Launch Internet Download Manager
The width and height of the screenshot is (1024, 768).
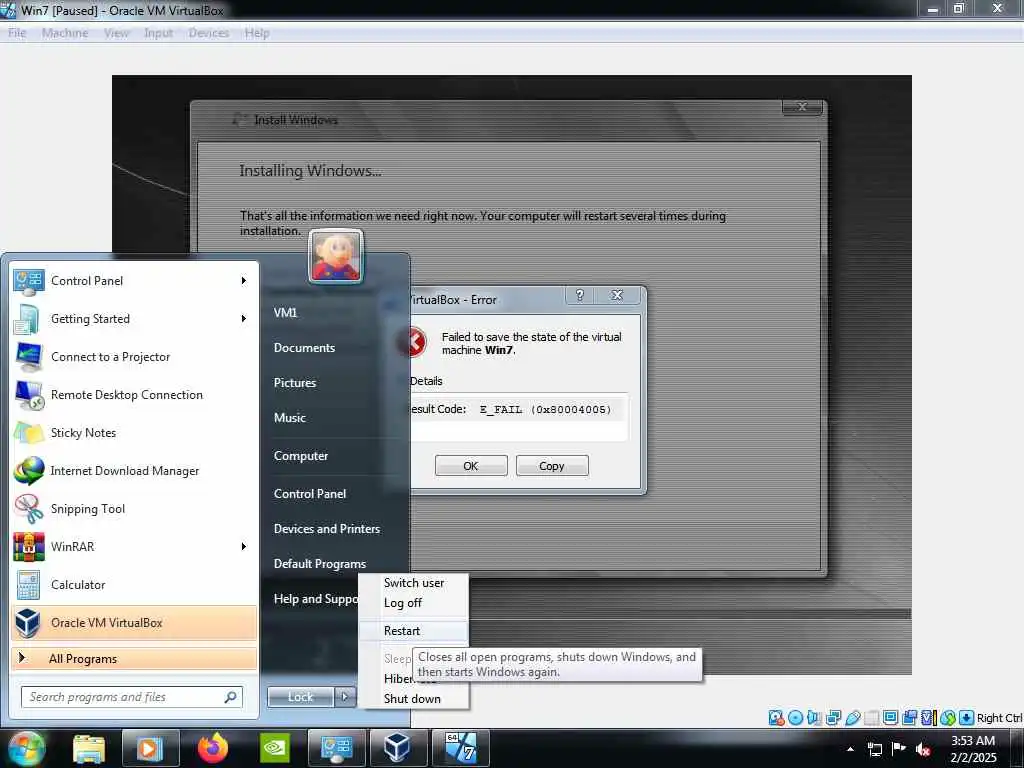[134, 471]
